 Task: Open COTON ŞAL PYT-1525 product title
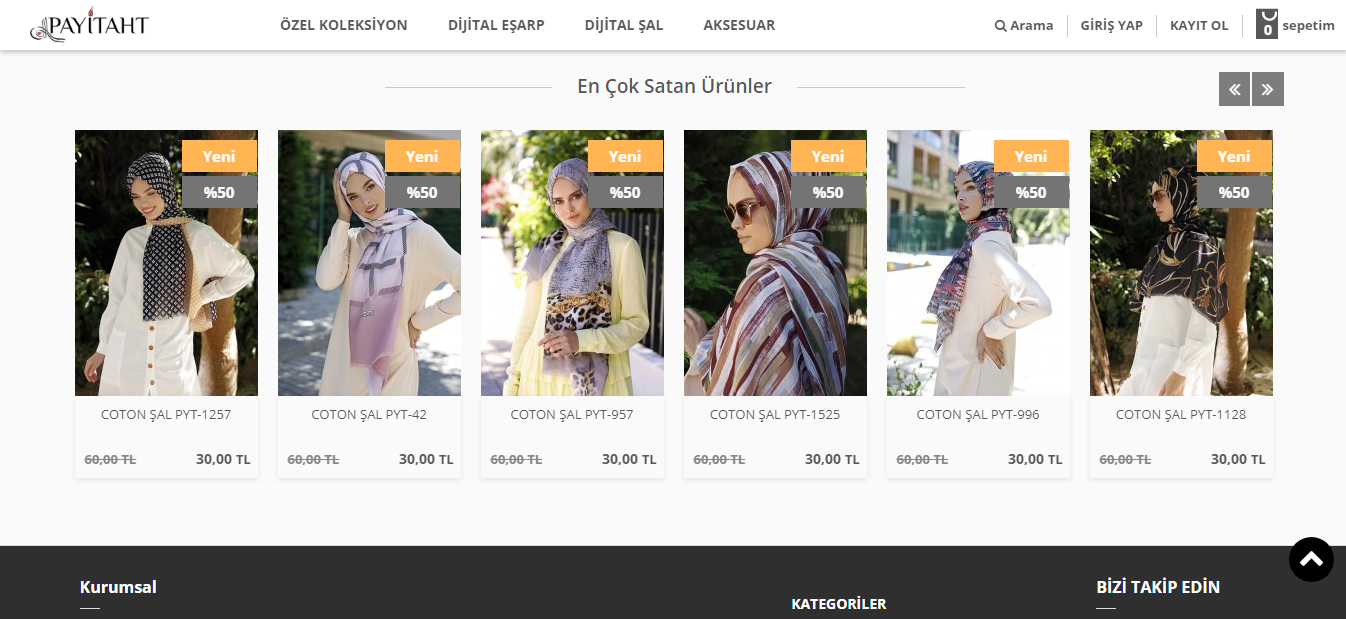point(775,414)
